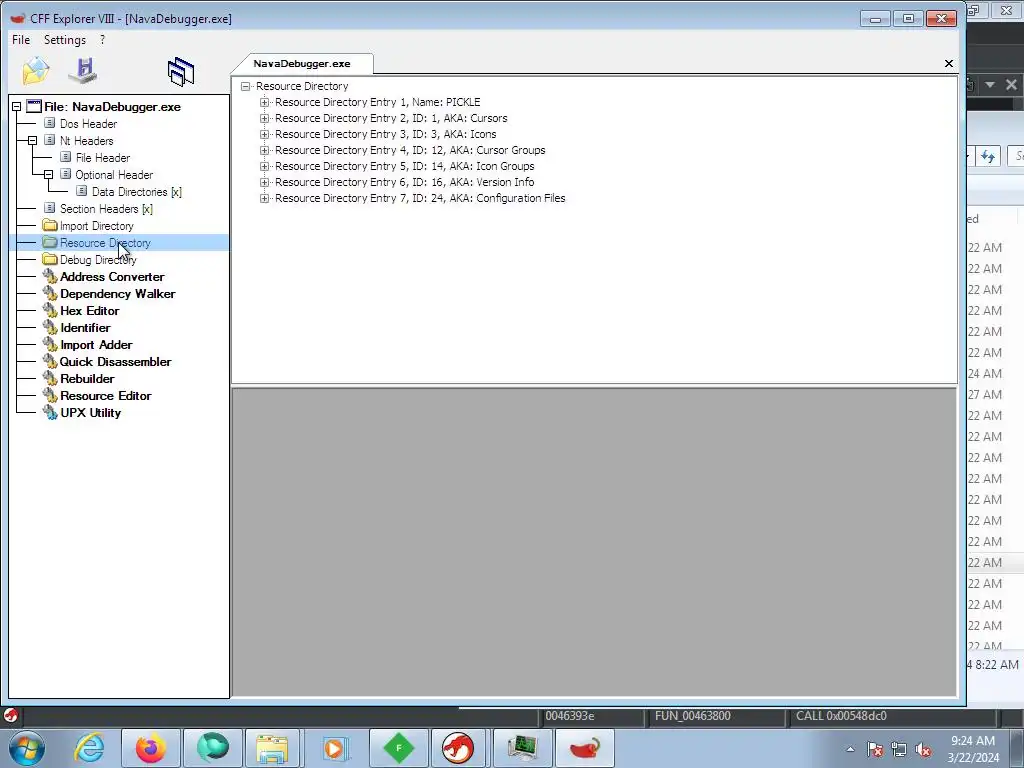Launch Internet Explorer from taskbar
1024x768 pixels.
(x=89, y=748)
